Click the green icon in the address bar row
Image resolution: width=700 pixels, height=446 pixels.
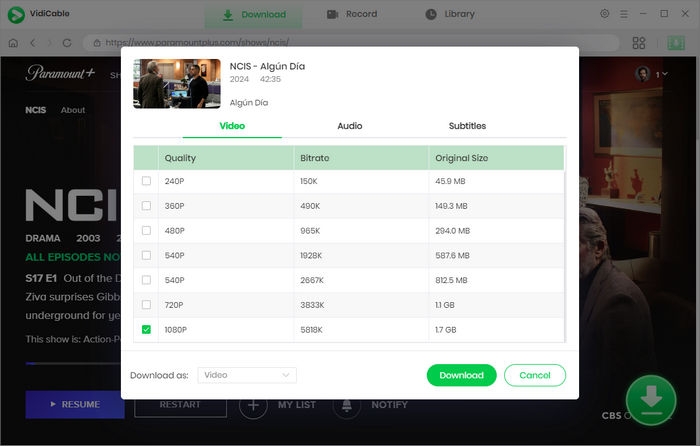pyautogui.click(x=676, y=43)
